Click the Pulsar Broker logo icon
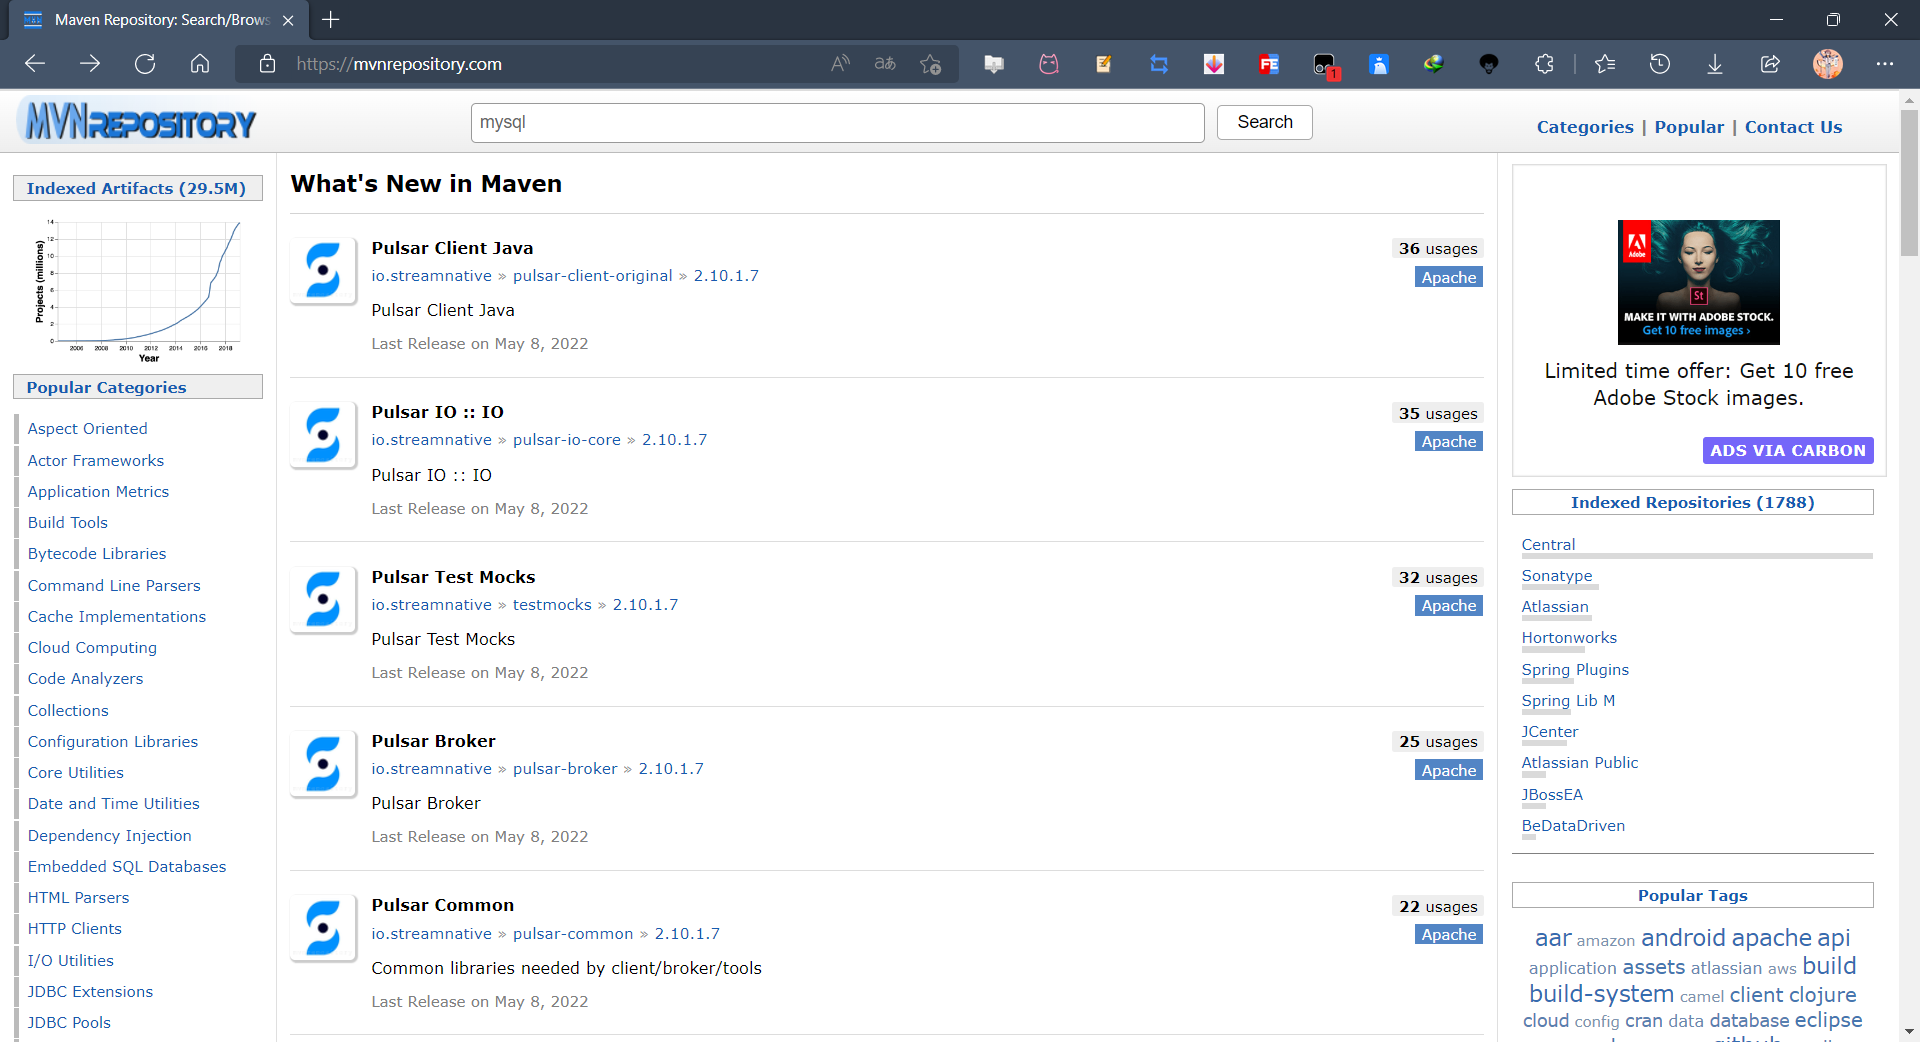Viewport: 1920px width, 1042px height. coord(323,764)
